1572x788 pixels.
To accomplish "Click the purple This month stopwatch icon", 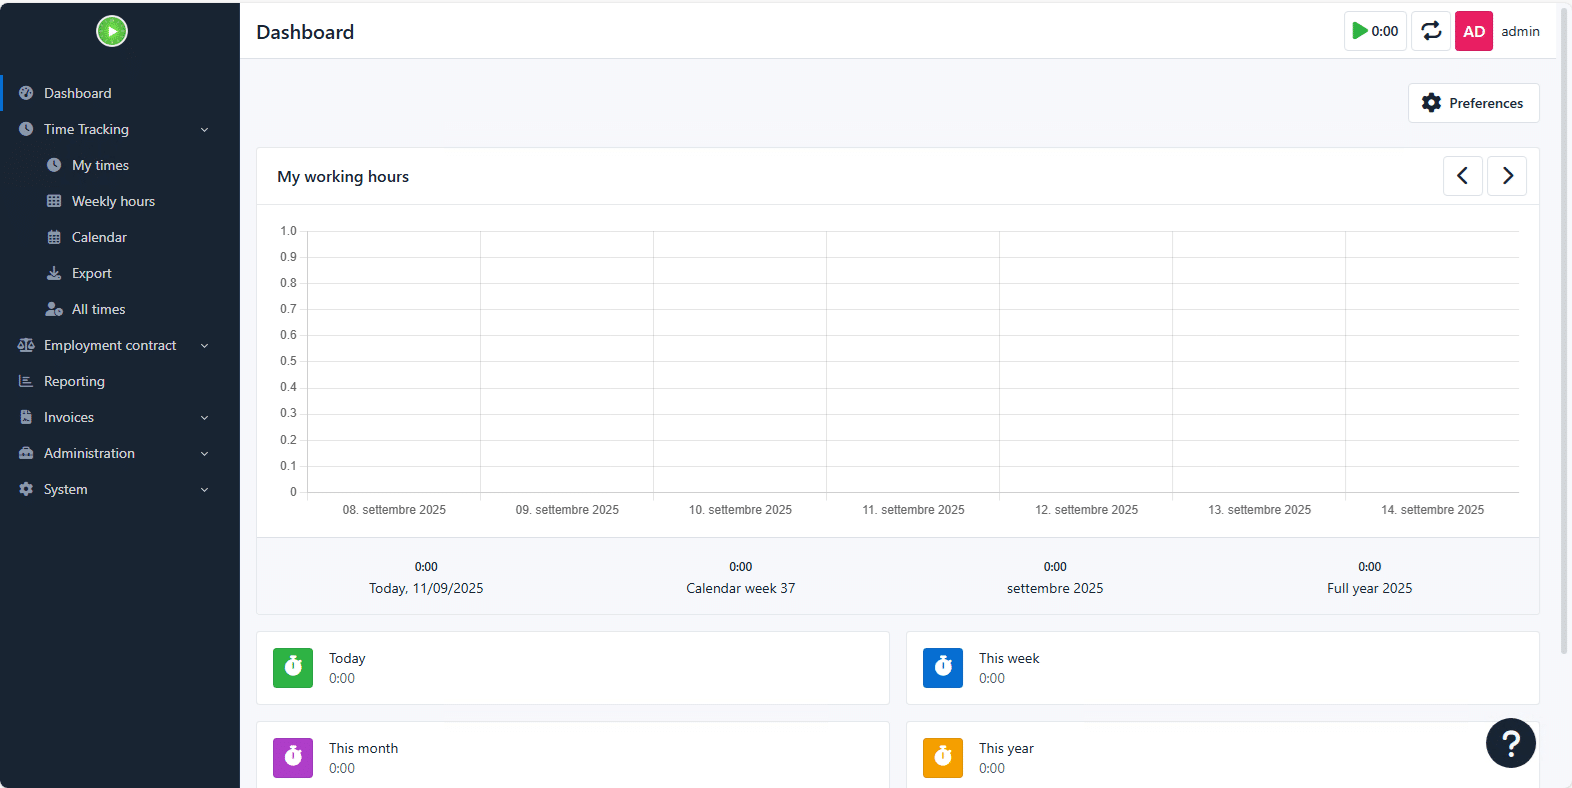I will pos(293,757).
